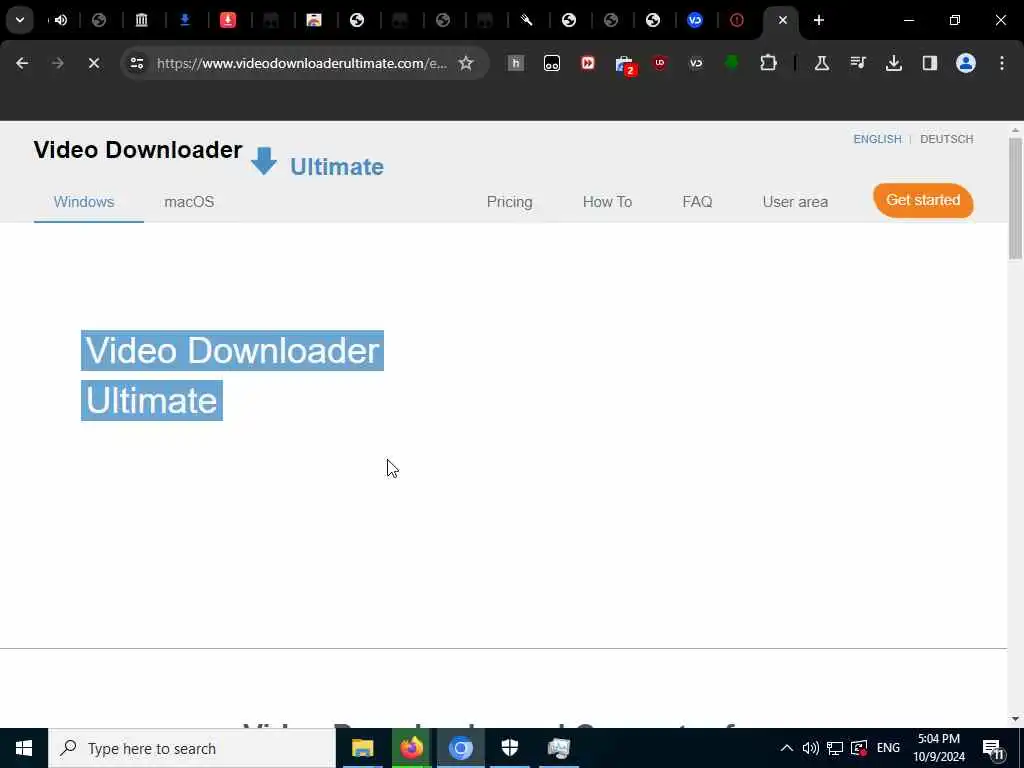Open the media controls icon
The height and width of the screenshot is (768, 1024).
pyautogui.click(x=857, y=63)
